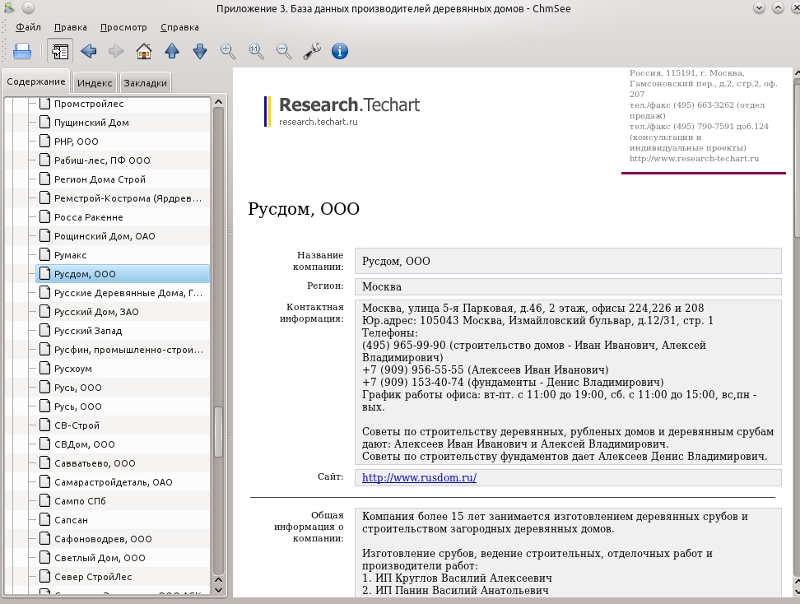
Task: Select Север СтройЛес entry
Action: 93,576
